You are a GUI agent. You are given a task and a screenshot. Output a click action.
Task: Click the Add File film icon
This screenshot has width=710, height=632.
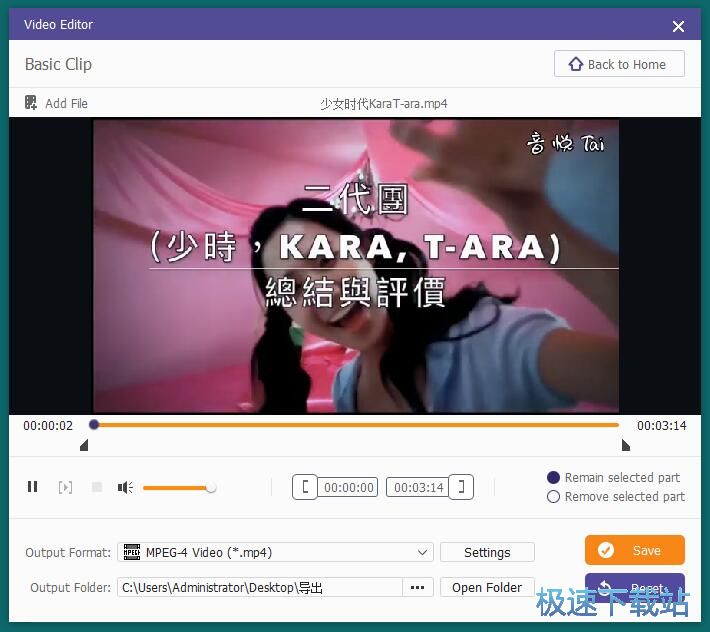(x=31, y=103)
